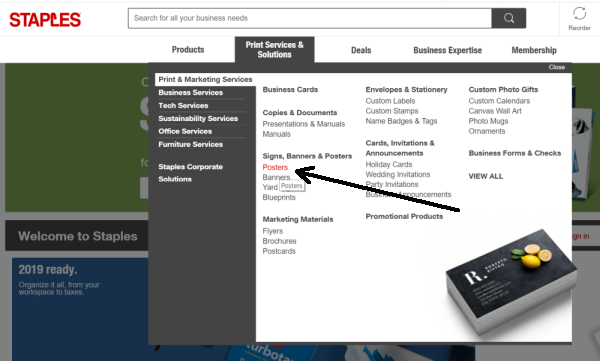Click the search magnifier icon button

509,18
